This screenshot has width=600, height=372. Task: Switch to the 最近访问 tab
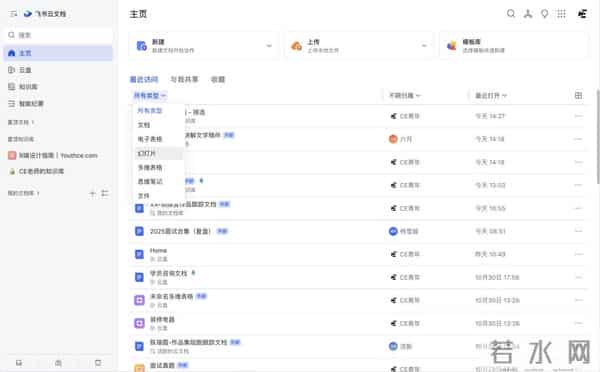click(144, 79)
